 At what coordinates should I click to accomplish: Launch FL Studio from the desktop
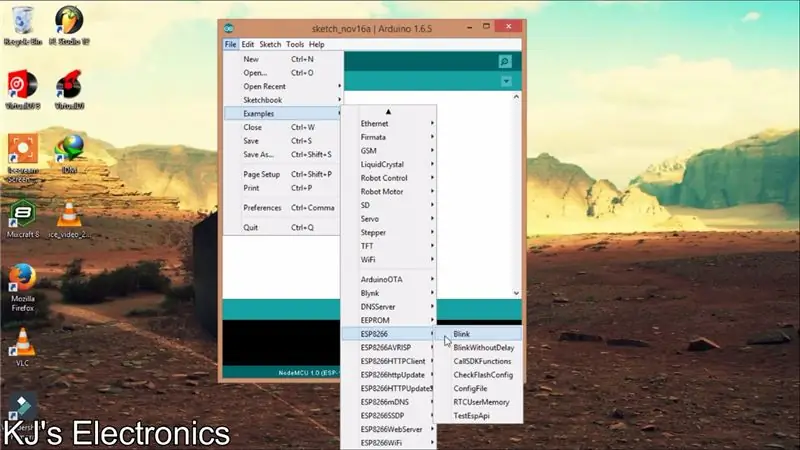tap(69, 26)
